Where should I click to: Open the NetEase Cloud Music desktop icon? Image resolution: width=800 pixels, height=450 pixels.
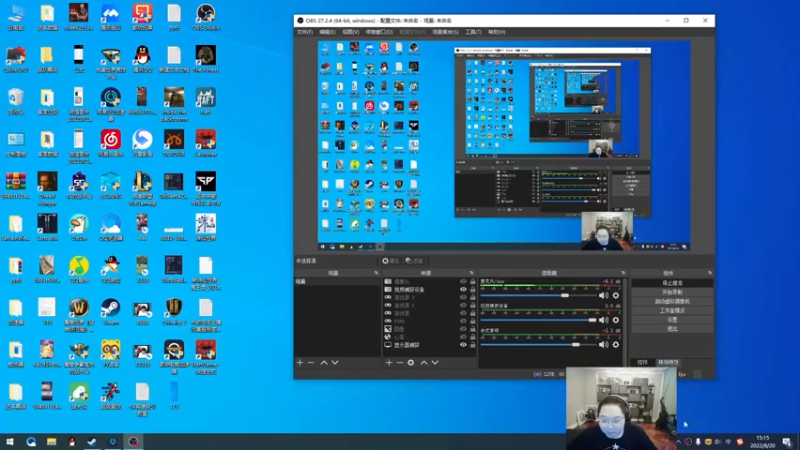click(111, 143)
